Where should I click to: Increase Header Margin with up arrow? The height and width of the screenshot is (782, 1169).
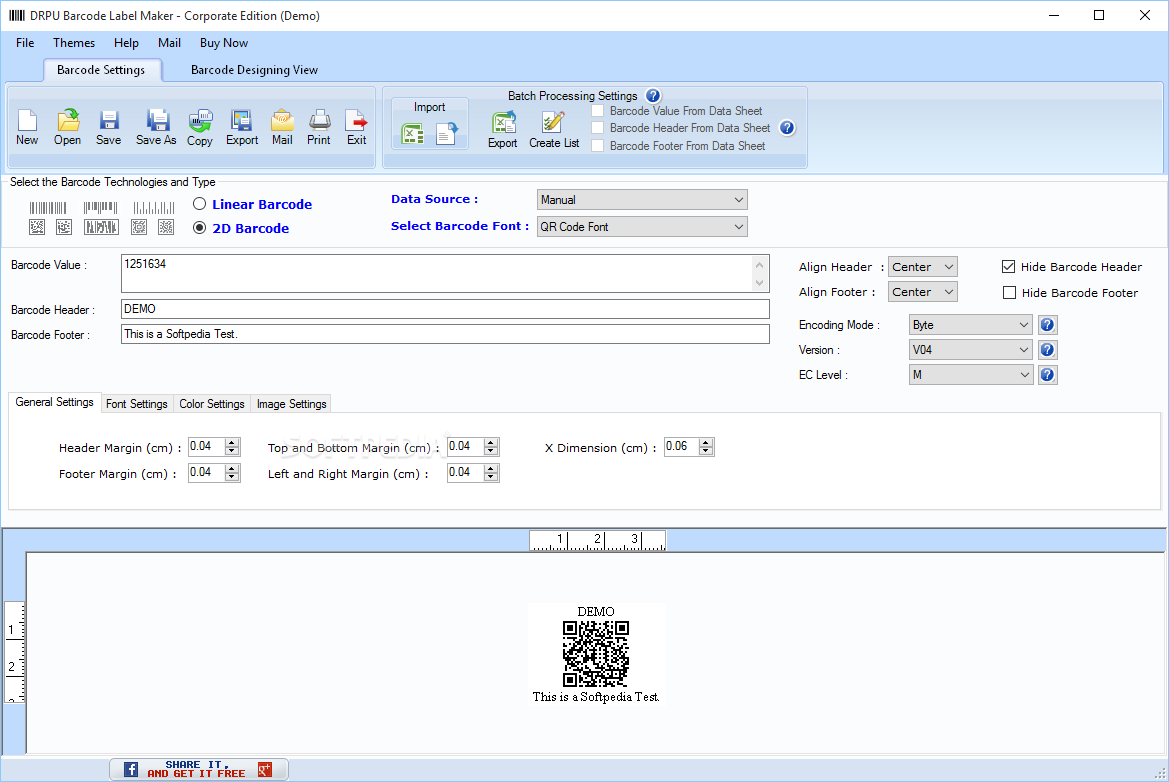pyautogui.click(x=232, y=443)
